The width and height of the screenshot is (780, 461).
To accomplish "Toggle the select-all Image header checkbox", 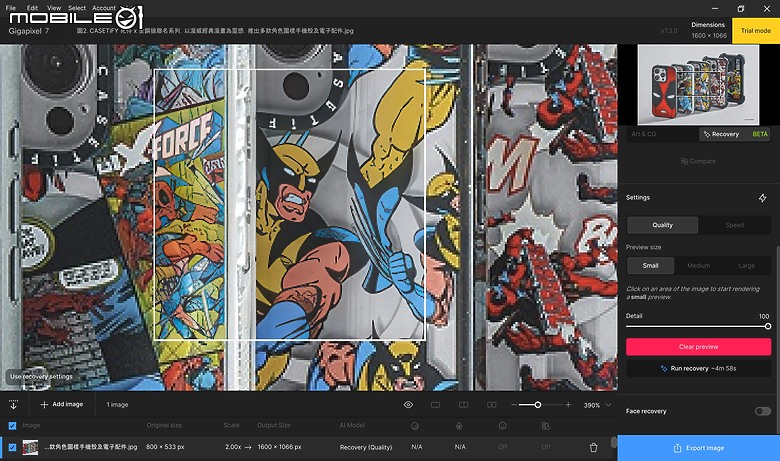I will pos(12,426).
